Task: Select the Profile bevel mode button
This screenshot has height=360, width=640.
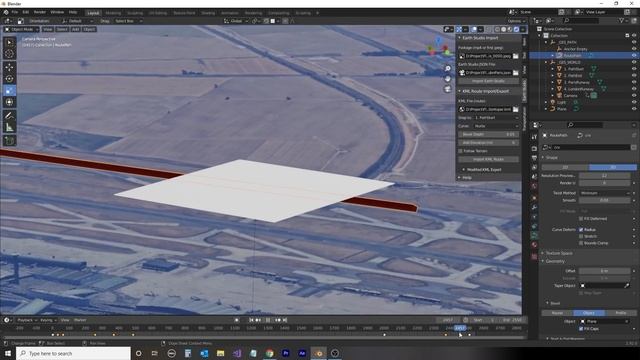Action: [x=620, y=313]
